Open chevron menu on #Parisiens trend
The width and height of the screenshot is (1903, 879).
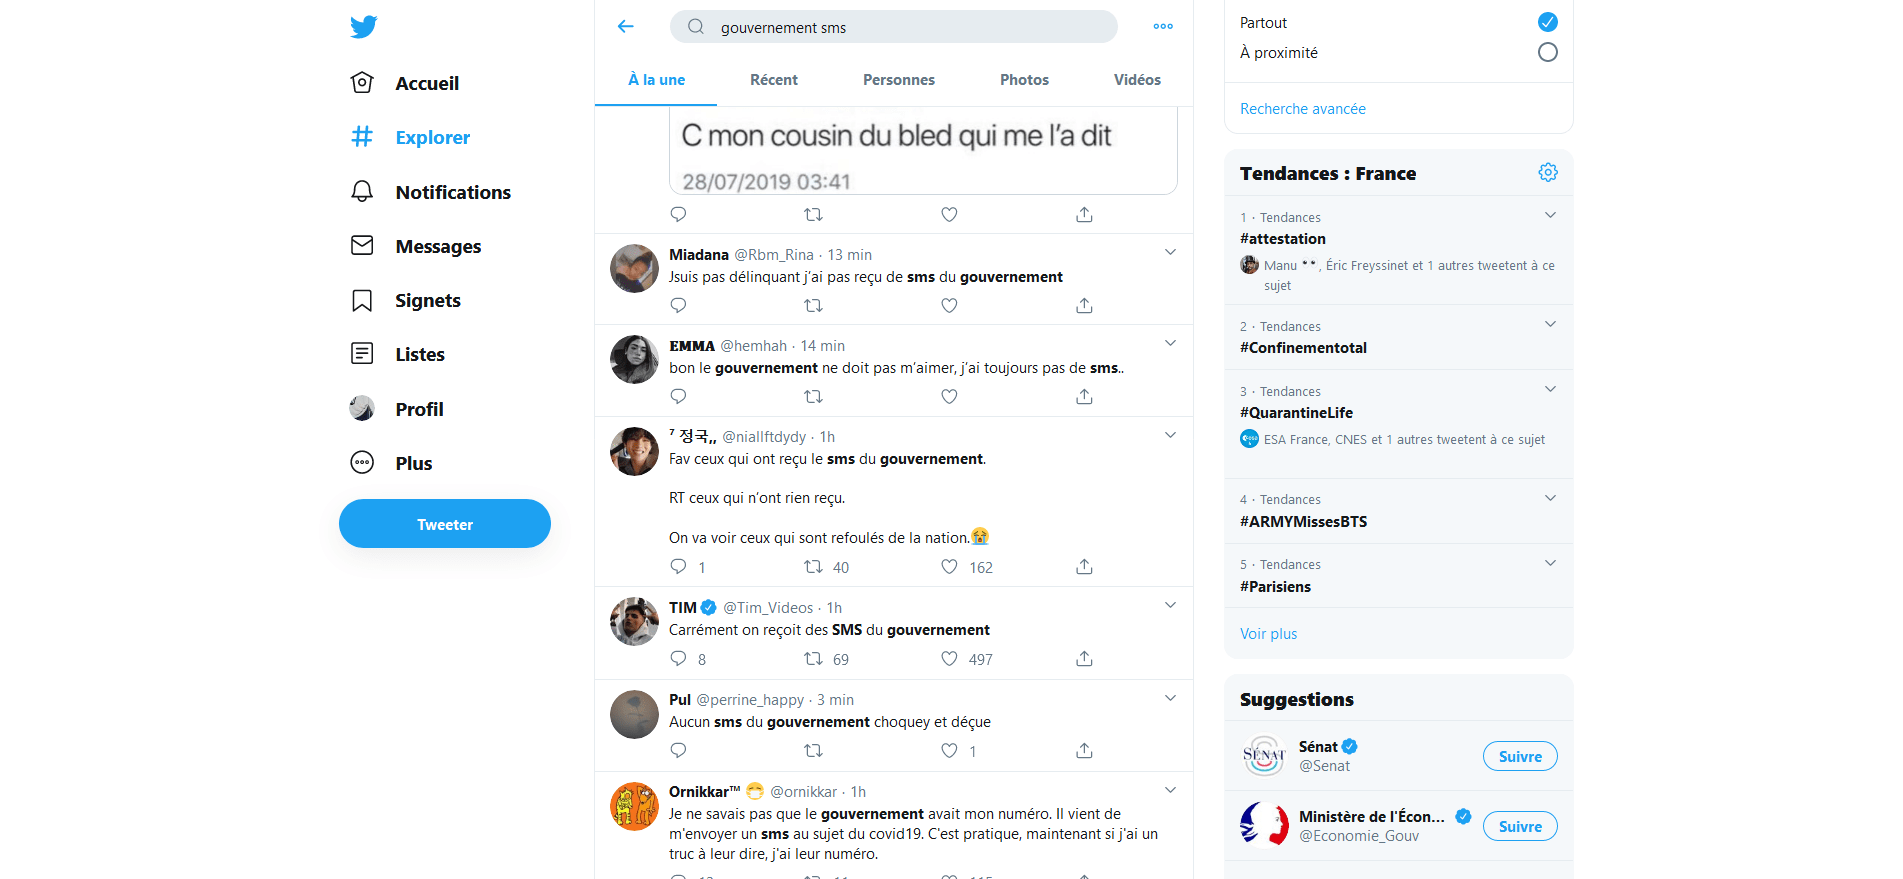[x=1550, y=563]
